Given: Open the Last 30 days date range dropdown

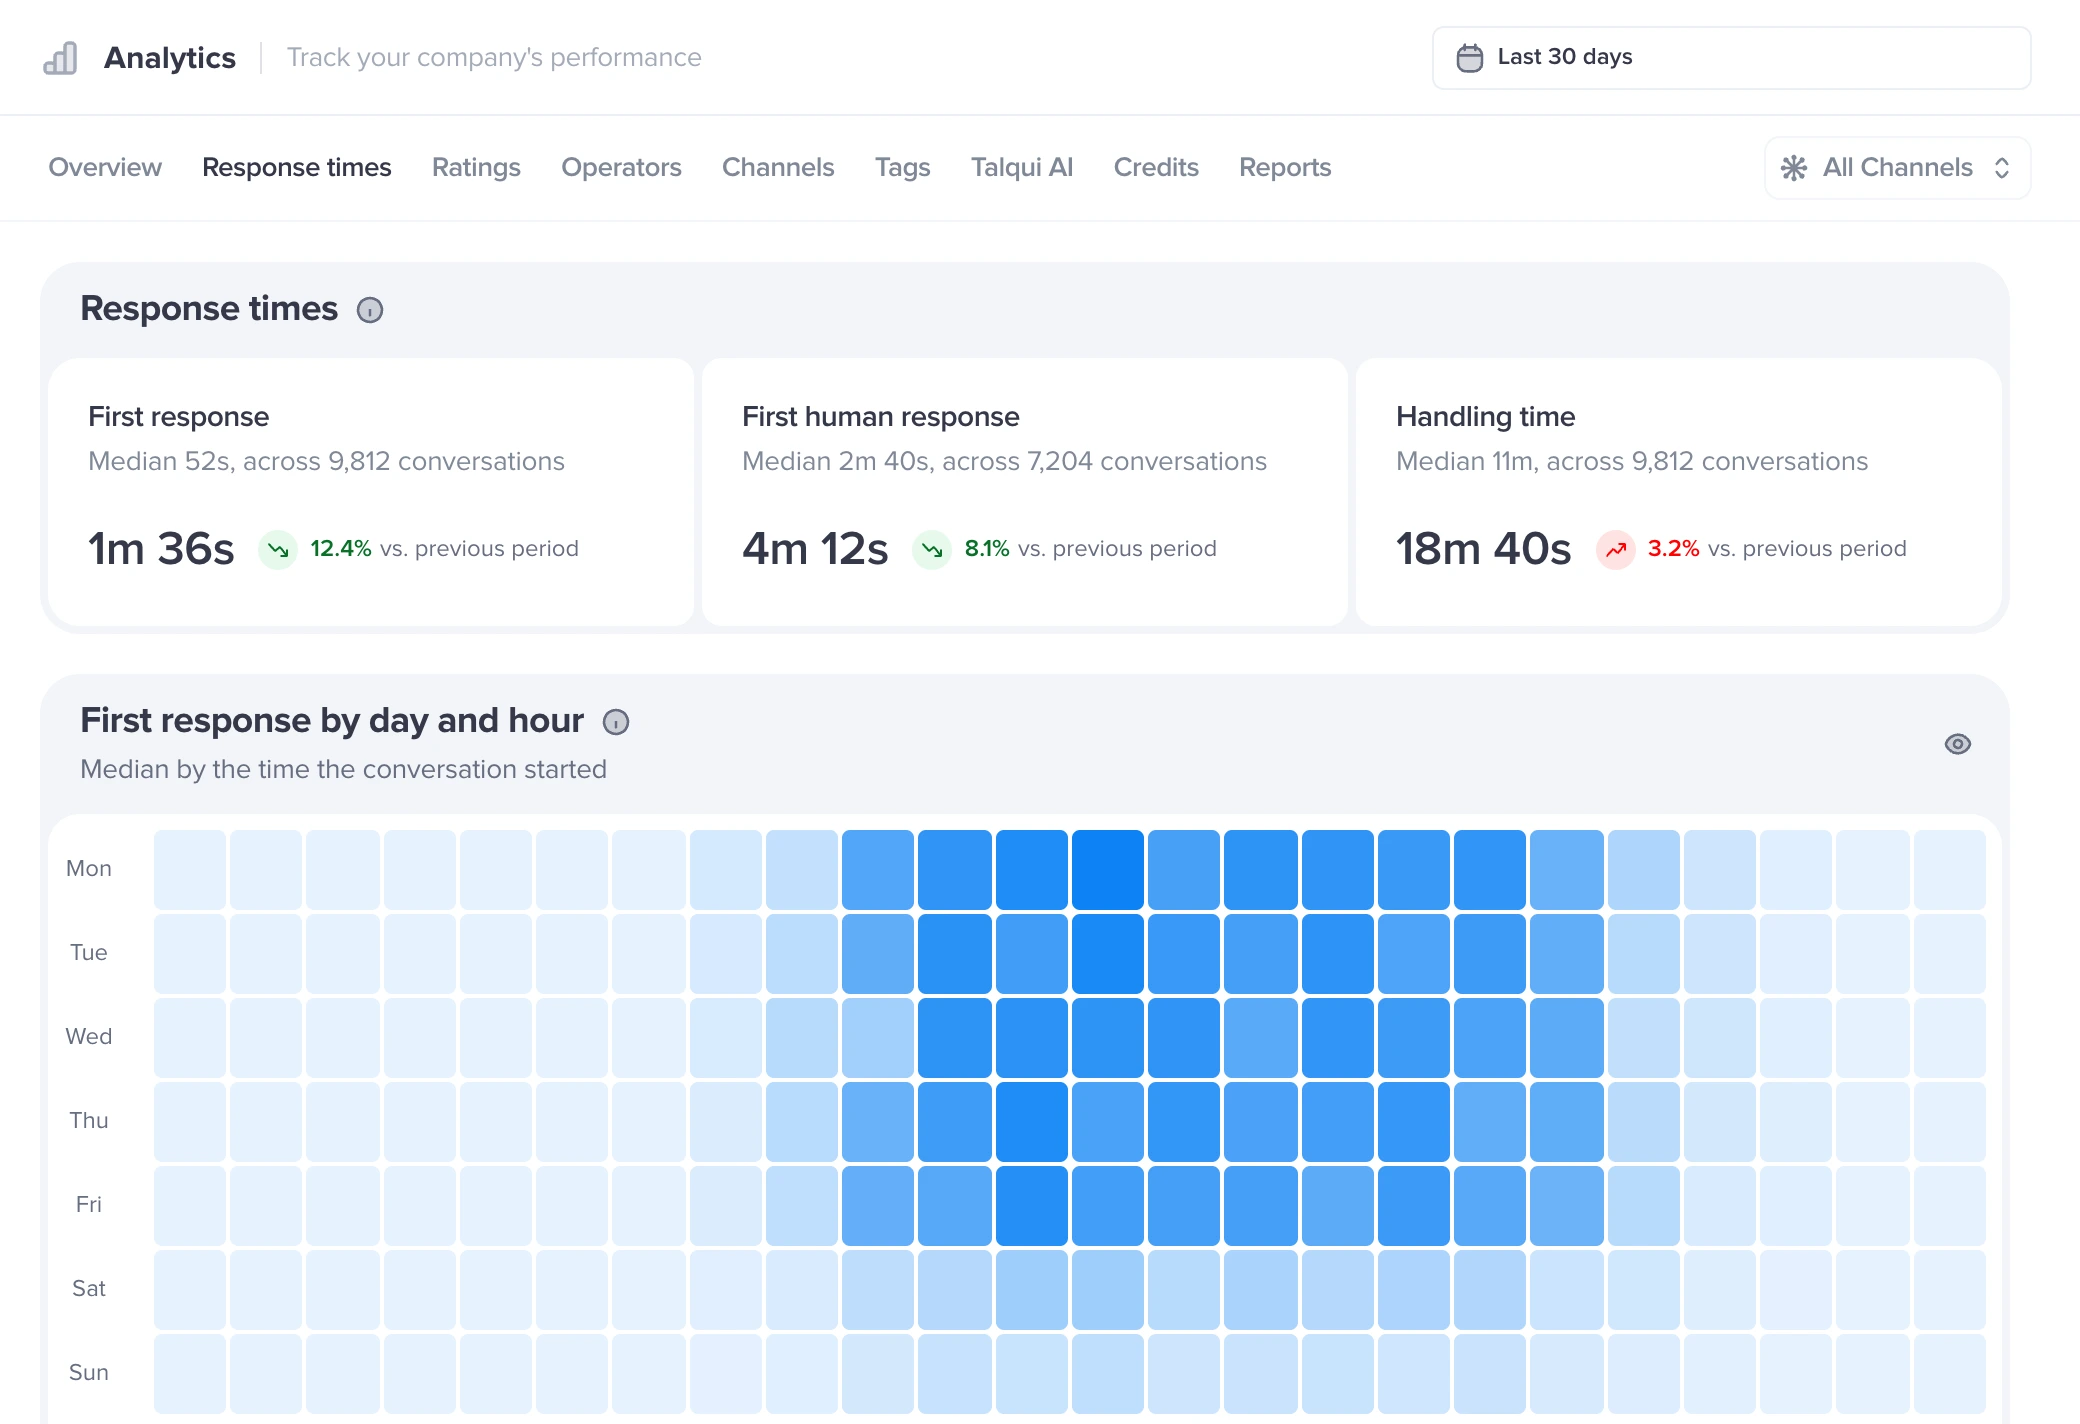Looking at the screenshot, I should tap(1732, 58).
